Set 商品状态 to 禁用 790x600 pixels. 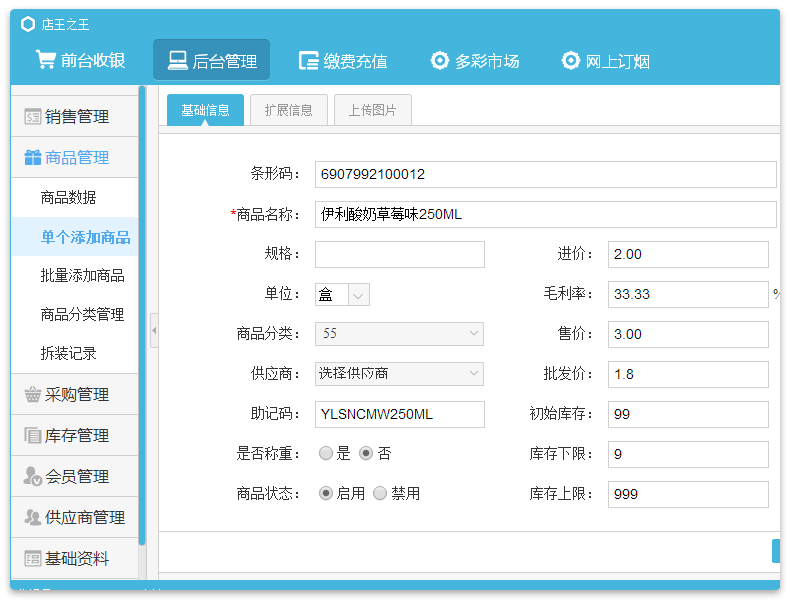coord(380,493)
